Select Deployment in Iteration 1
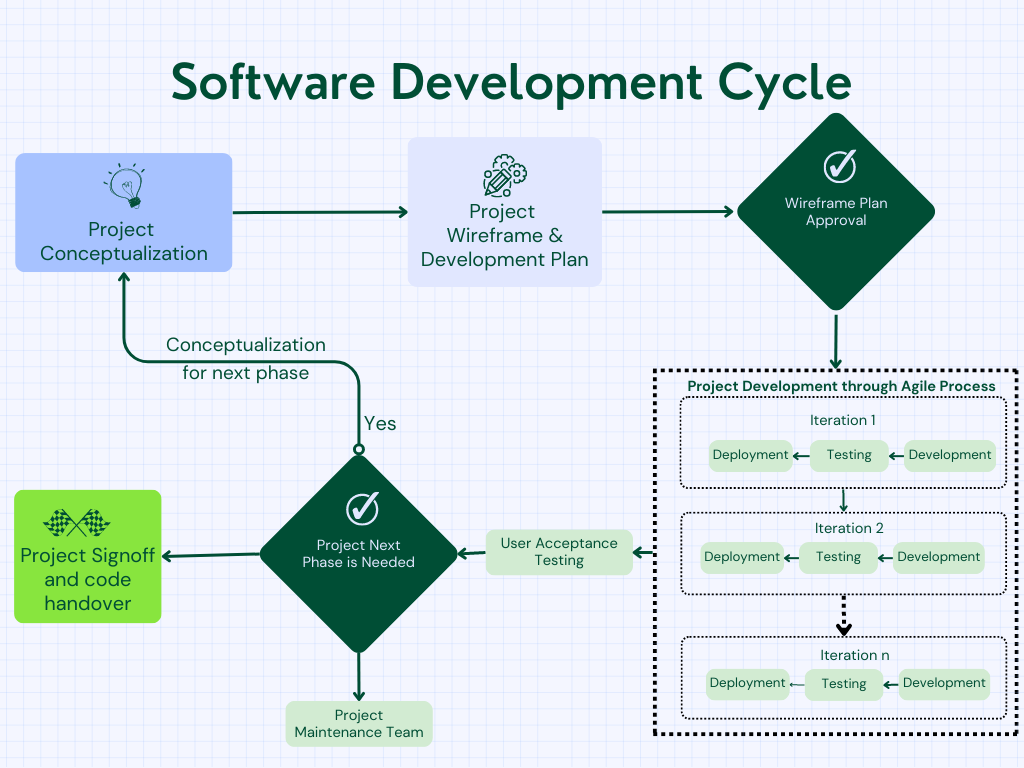This screenshot has width=1024, height=768. click(750, 455)
